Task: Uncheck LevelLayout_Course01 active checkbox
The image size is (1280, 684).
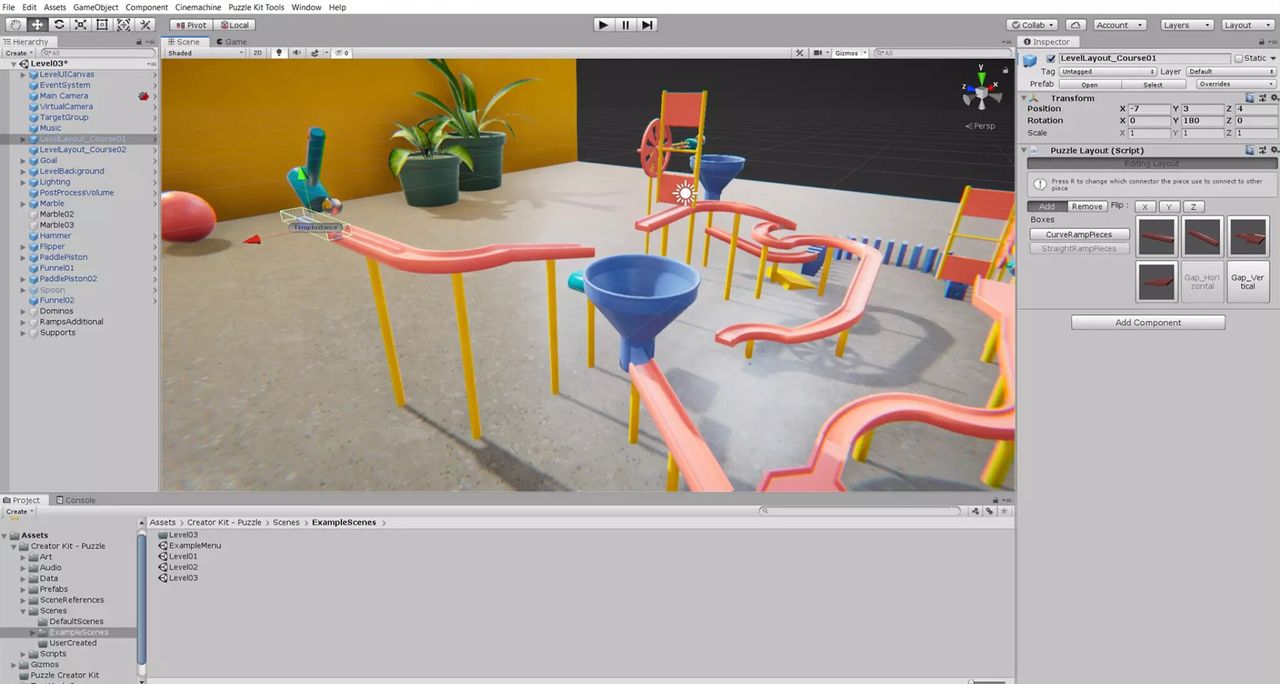Action: tap(1050, 58)
